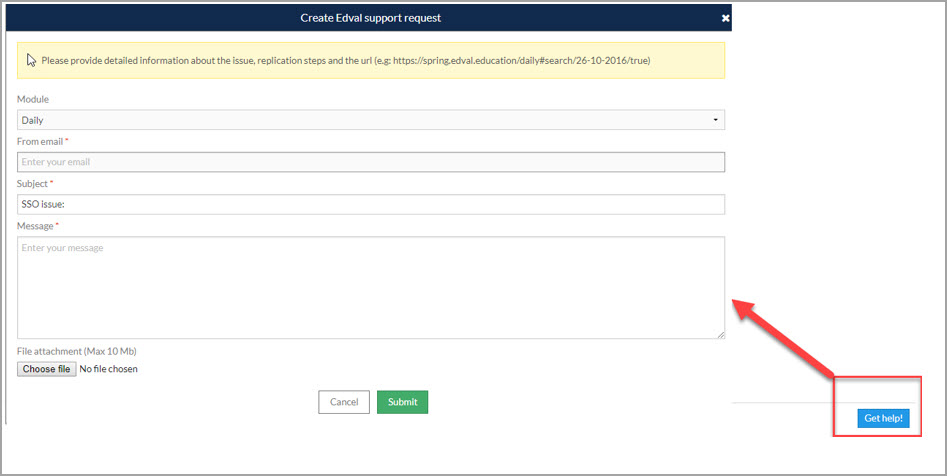Screen dimensions: 947x476
Task: Focus the Message text area
Action: 371,288
